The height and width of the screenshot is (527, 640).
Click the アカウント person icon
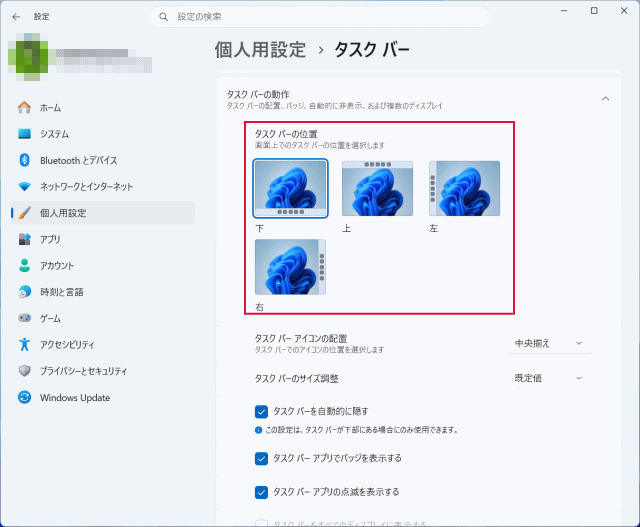pos(24,265)
